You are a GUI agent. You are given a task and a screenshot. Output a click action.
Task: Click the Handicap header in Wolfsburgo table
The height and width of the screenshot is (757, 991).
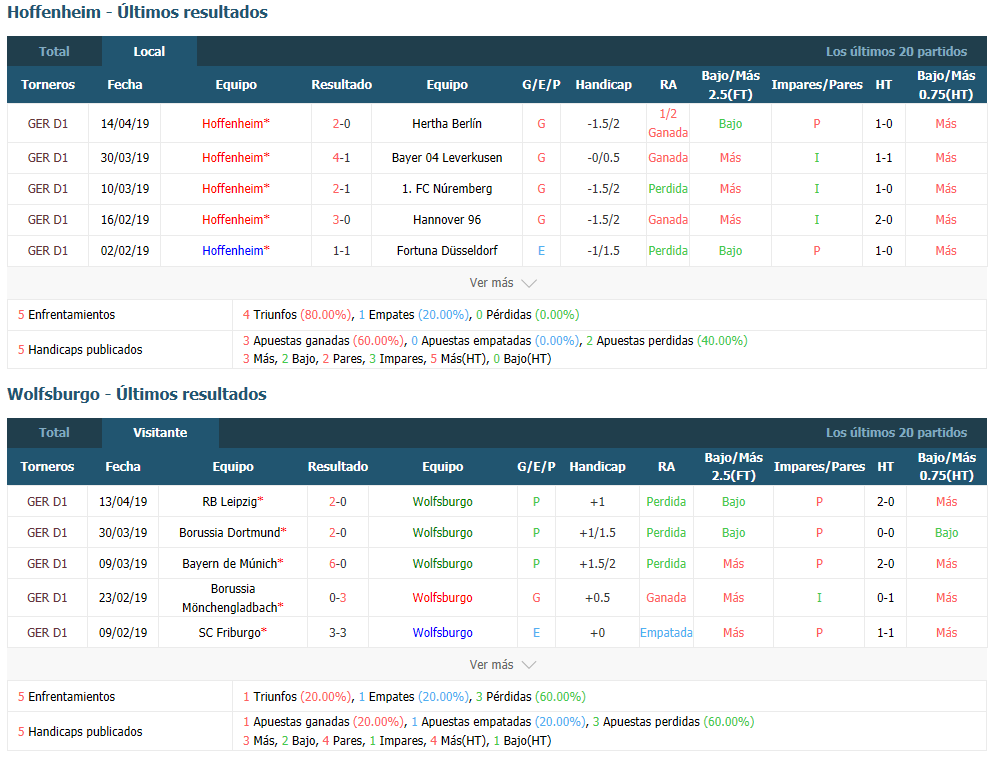[x=597, y=467]
